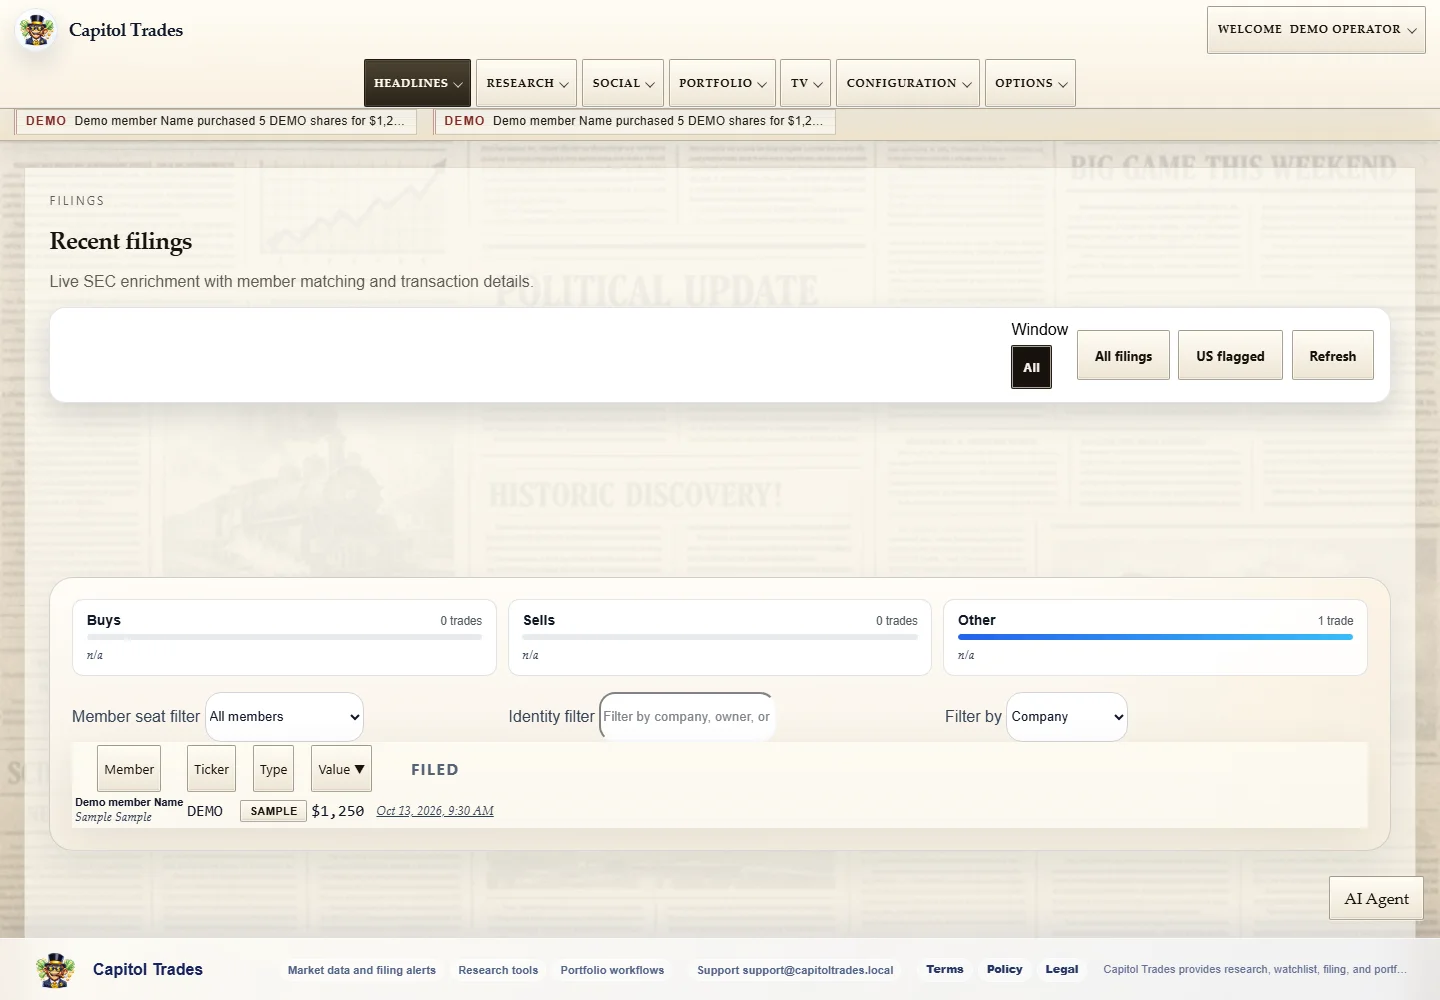
Task: Click the $1,250 value cell
Action: click(338, 811)
